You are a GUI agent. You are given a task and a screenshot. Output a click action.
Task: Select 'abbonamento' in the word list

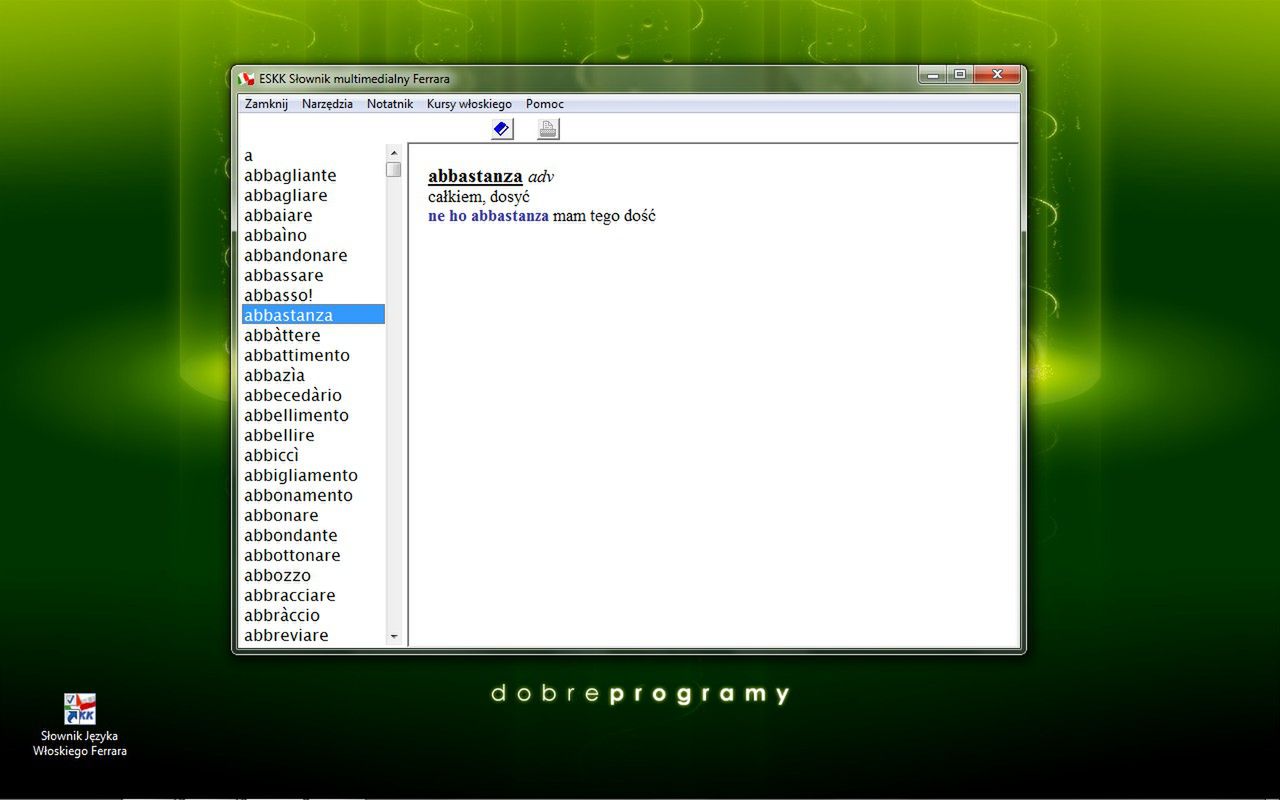(x=313, y=495)
